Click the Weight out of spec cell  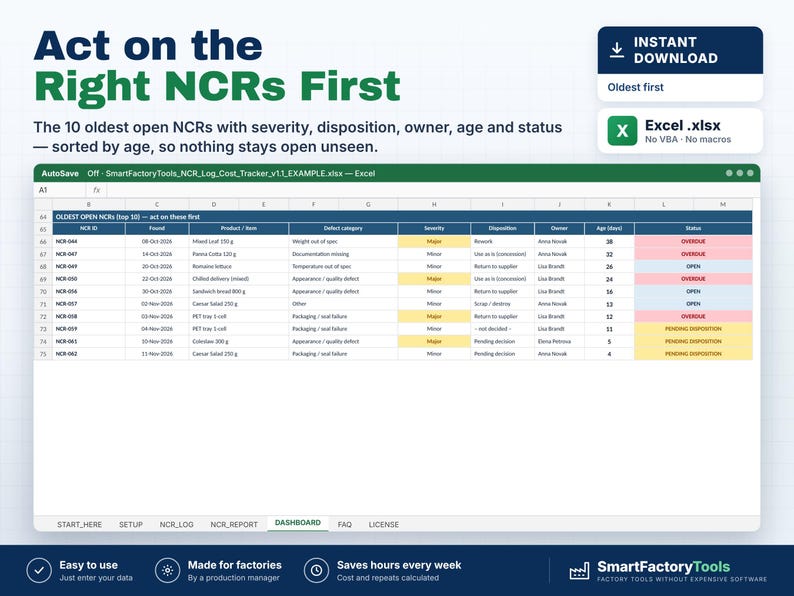click(343, 242)
